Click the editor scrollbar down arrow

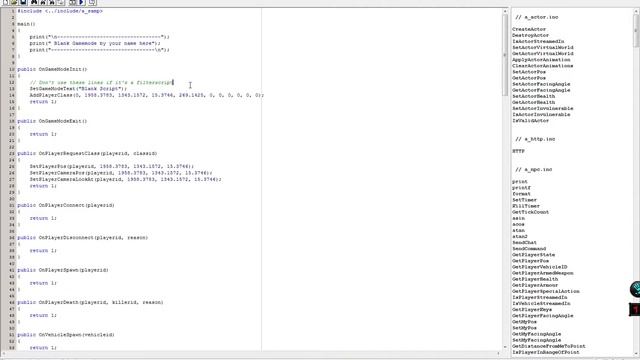[505, 347]
